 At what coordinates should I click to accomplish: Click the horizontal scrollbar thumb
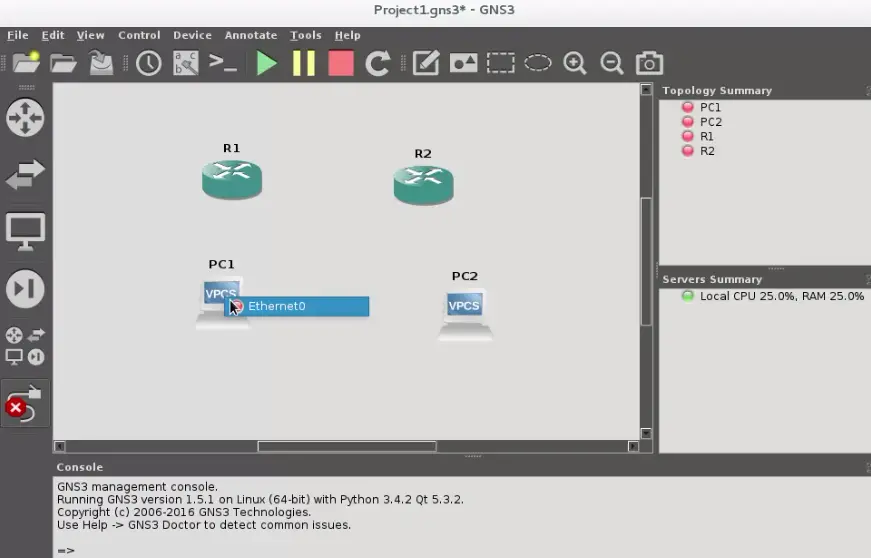[347, 446]
